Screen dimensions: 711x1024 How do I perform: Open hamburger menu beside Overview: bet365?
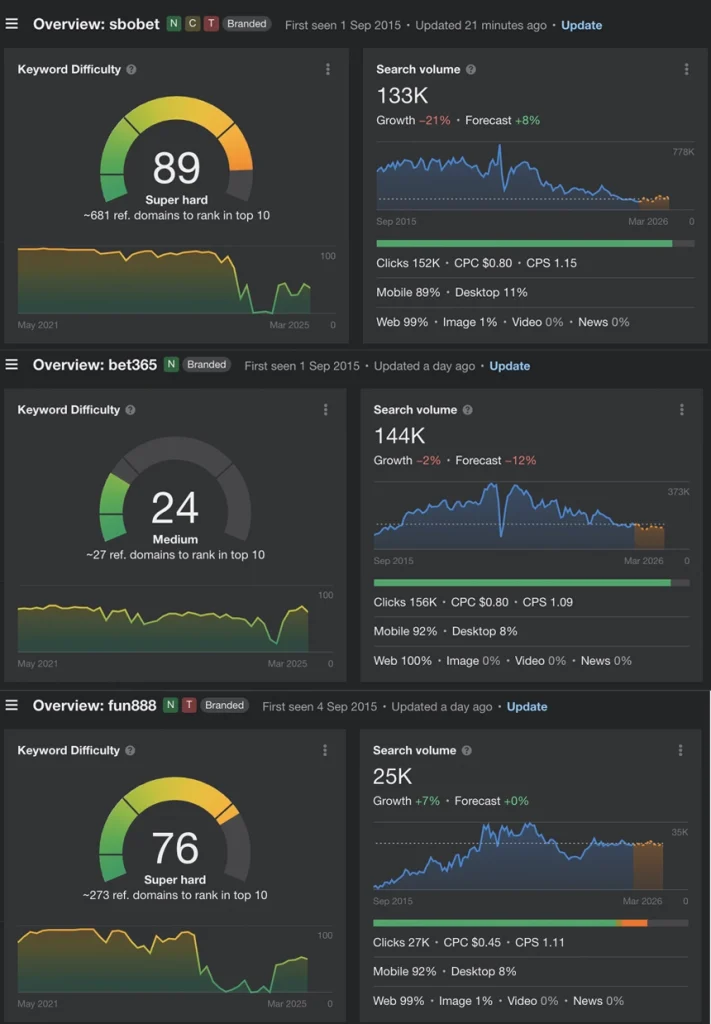(x=12, y=365)
